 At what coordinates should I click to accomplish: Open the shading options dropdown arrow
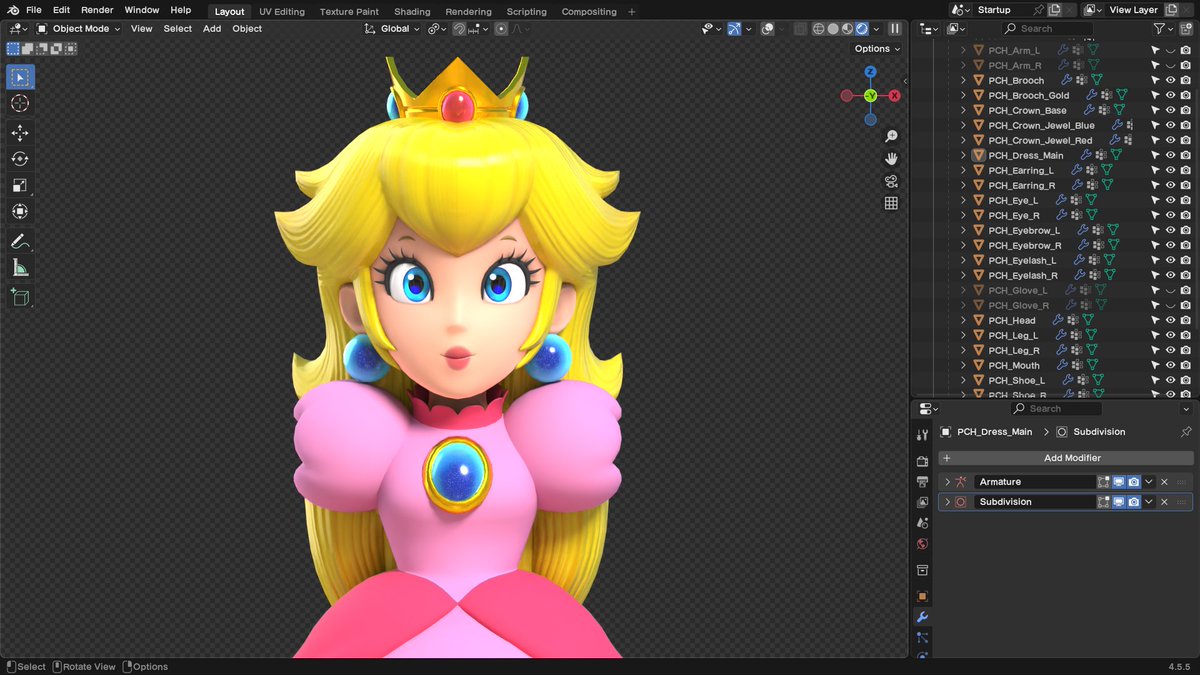click(875, 29)
